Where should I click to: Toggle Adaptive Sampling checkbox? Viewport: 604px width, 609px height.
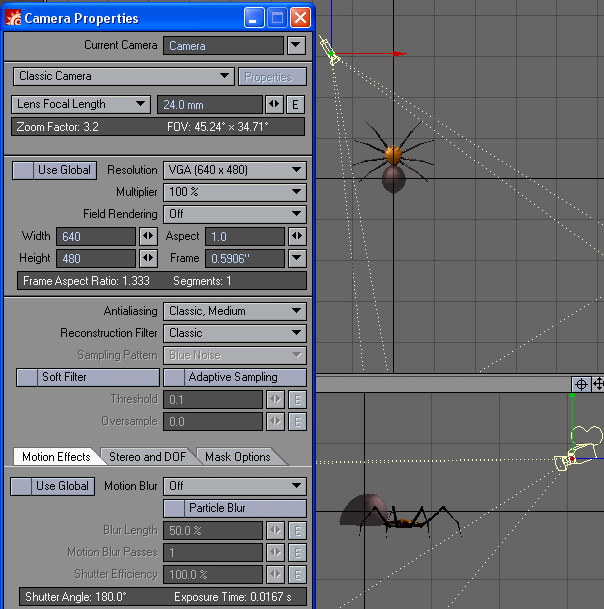(234, 377)
